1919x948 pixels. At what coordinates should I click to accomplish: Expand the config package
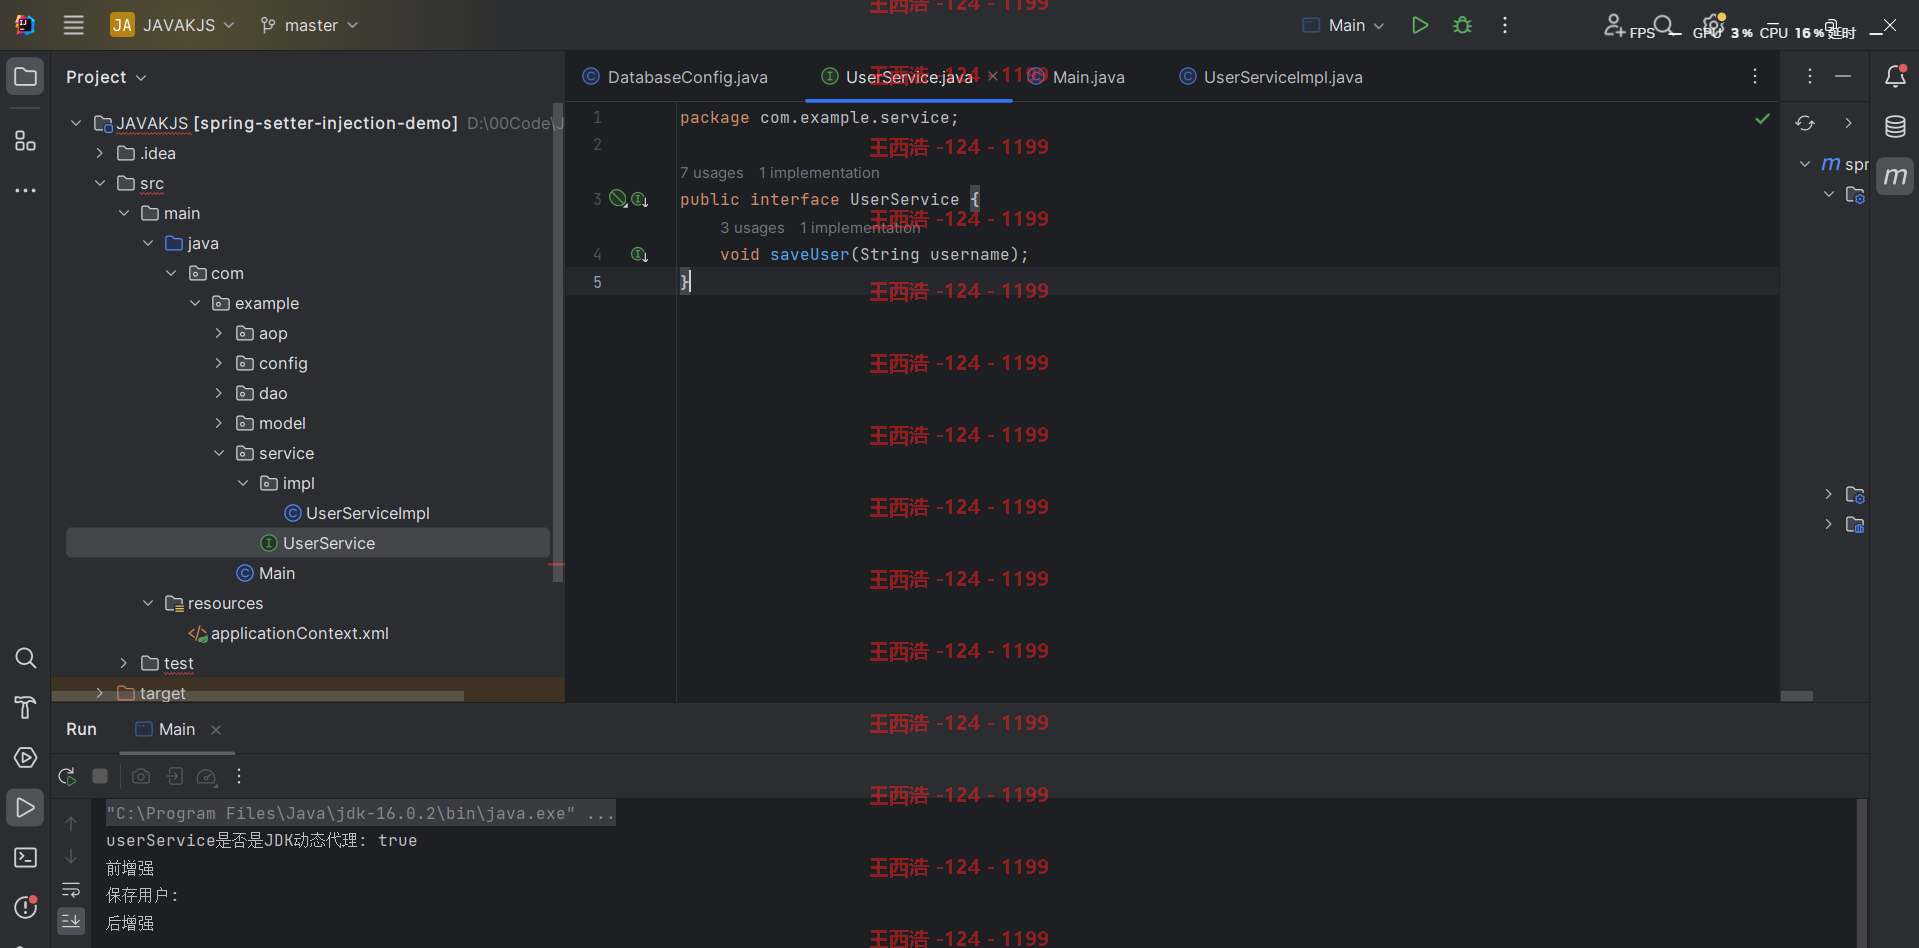click(219, 363)
